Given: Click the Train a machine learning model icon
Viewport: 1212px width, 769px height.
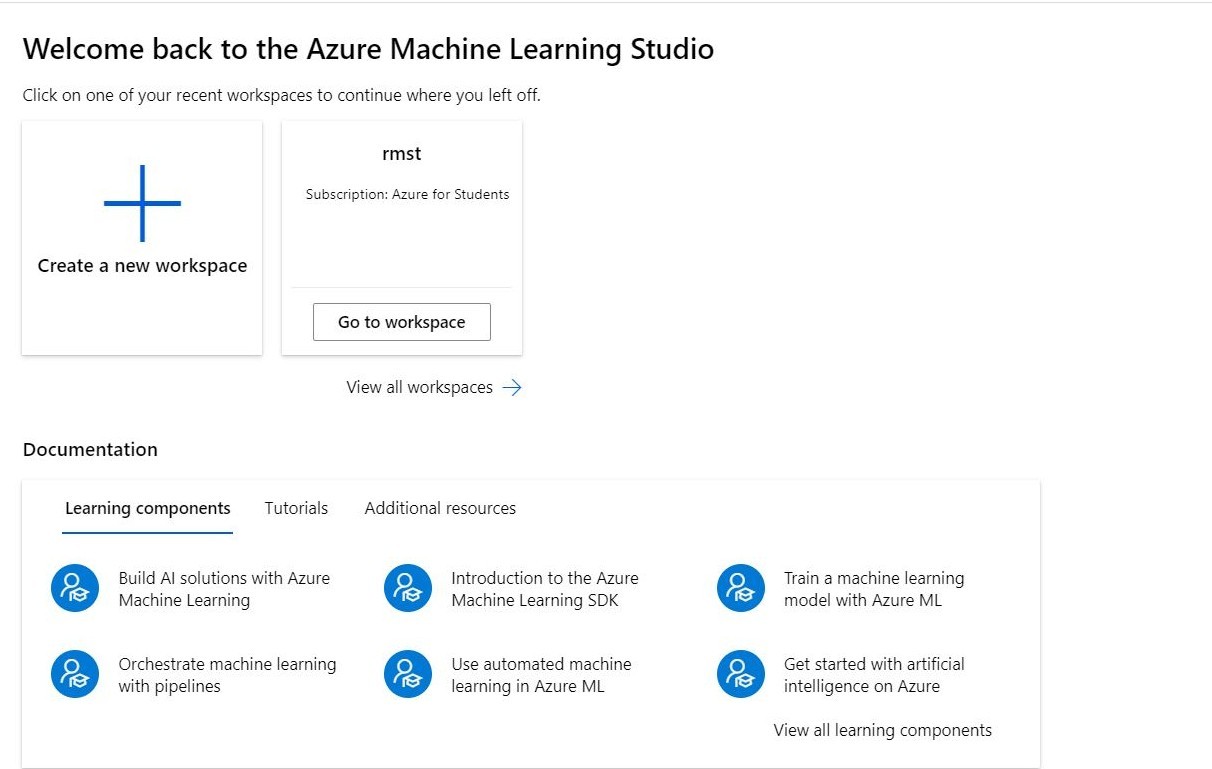Looking at the screenshot, I should tap(741, 588).
